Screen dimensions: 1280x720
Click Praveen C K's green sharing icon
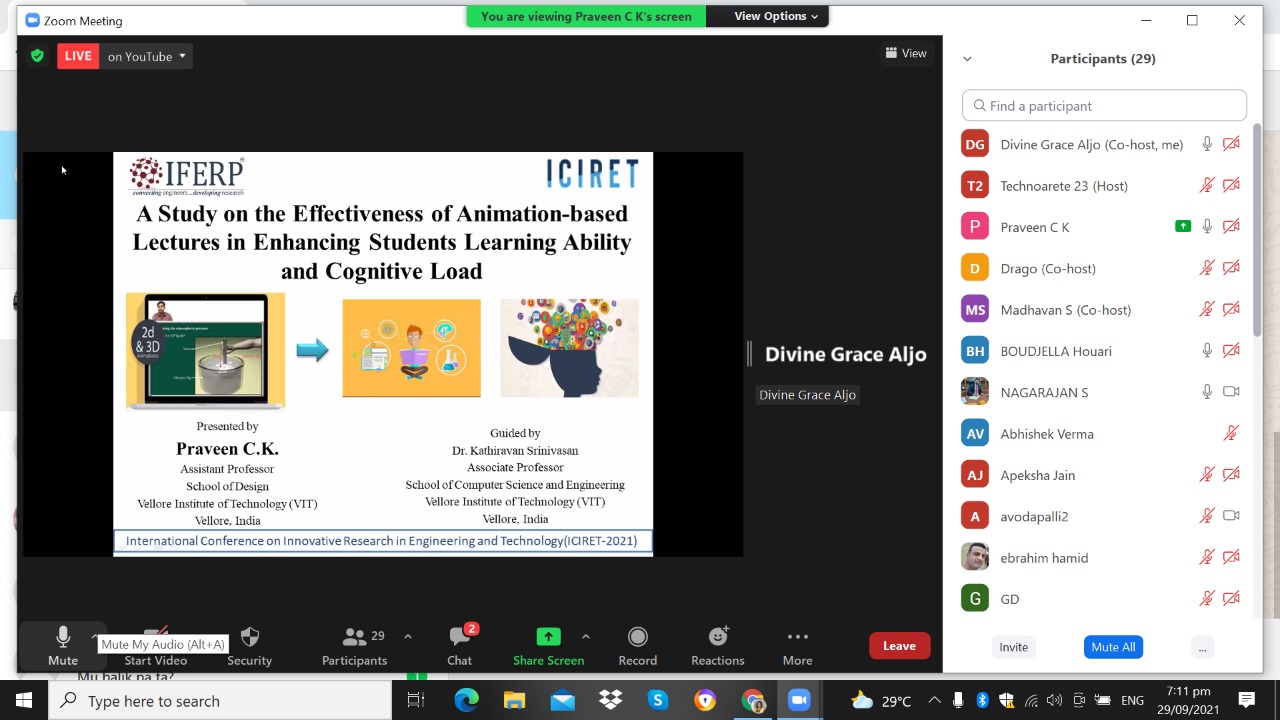click(x=1183, y=227)
